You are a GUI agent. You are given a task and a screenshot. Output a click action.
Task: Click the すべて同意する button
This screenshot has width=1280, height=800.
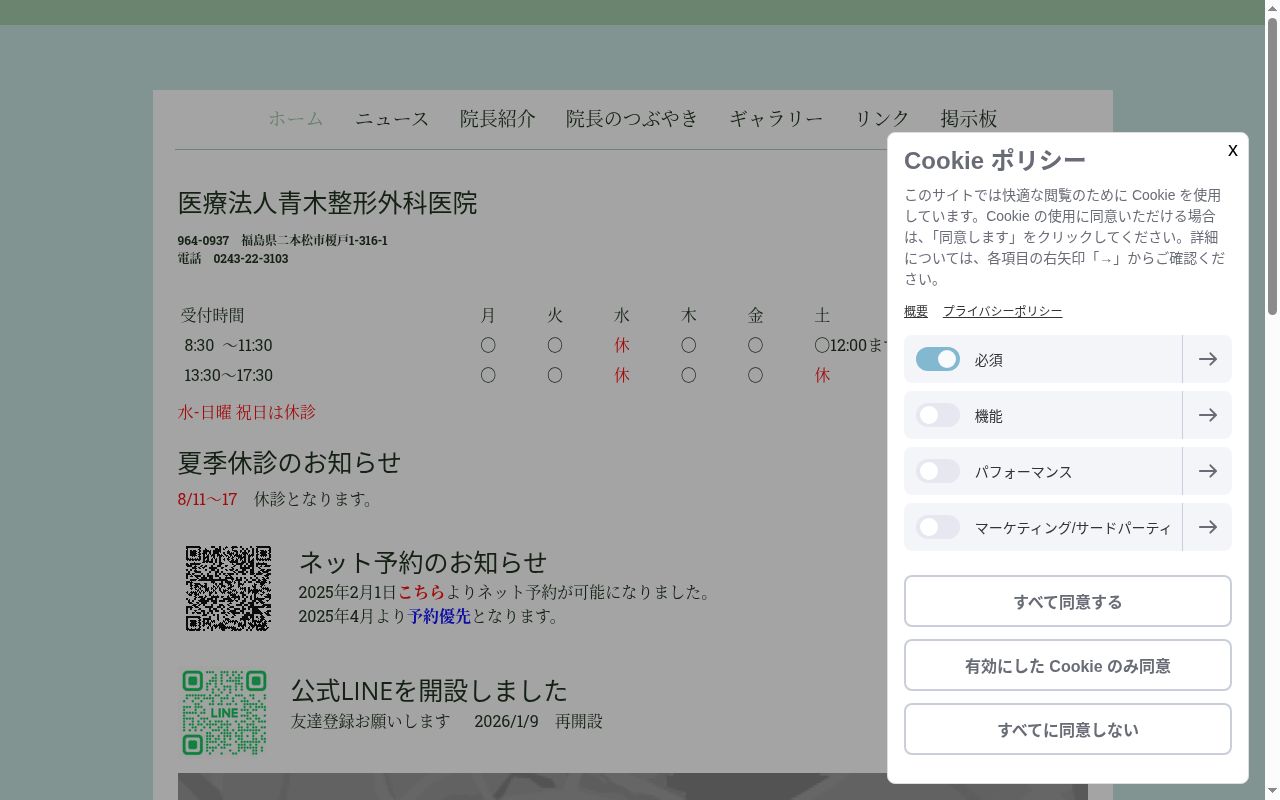(x=1068, y=601)
